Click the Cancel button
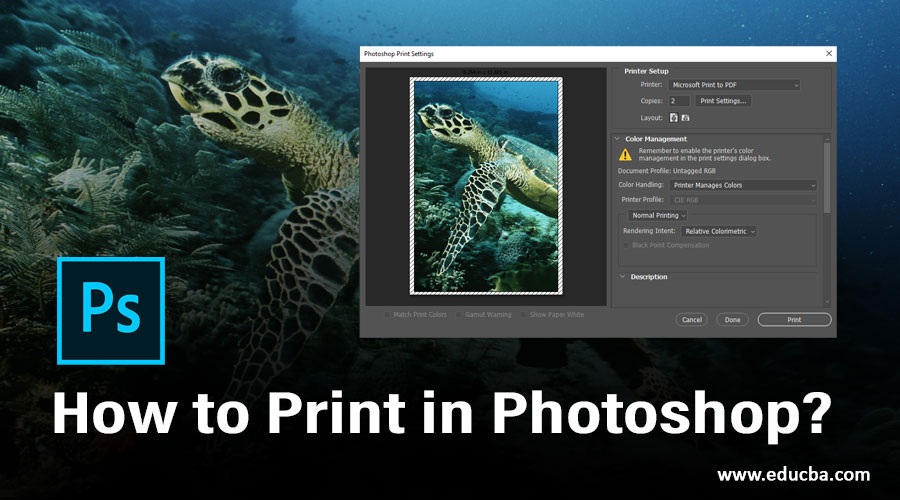900x500 pixels. [x=692, y=320]
